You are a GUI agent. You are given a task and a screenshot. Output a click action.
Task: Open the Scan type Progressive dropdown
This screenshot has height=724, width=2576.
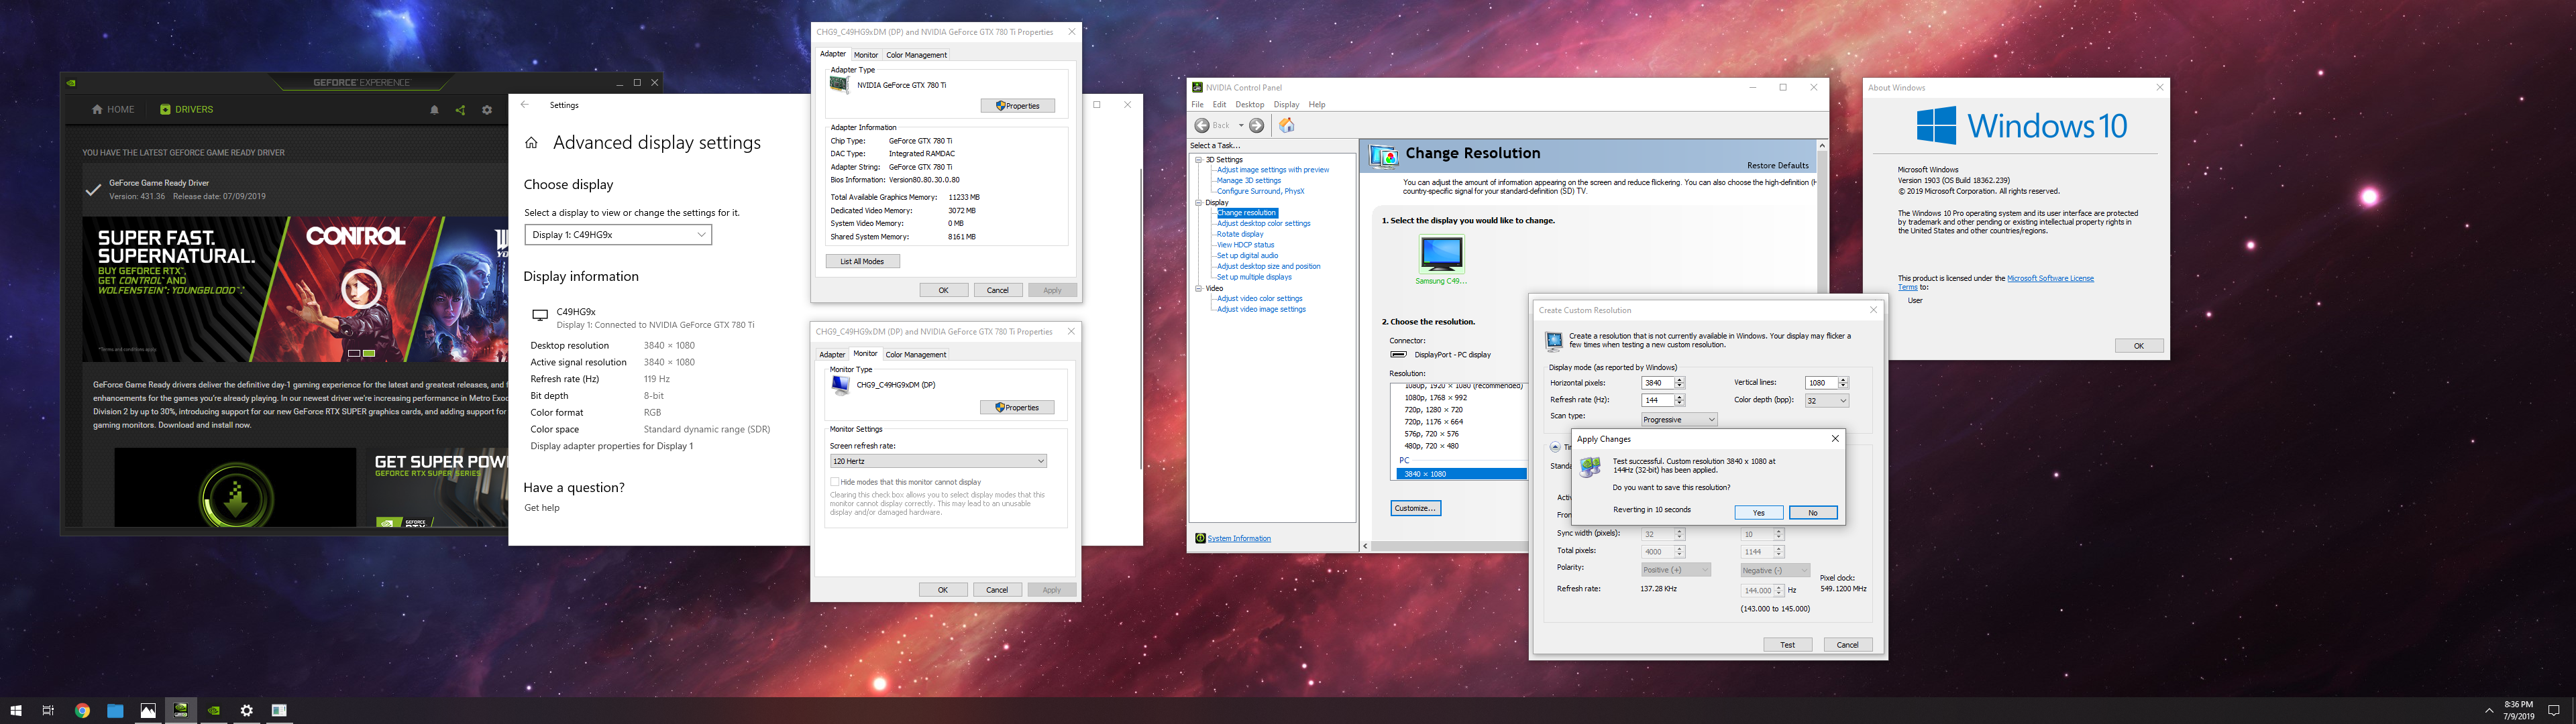[x=1679, y=419]
